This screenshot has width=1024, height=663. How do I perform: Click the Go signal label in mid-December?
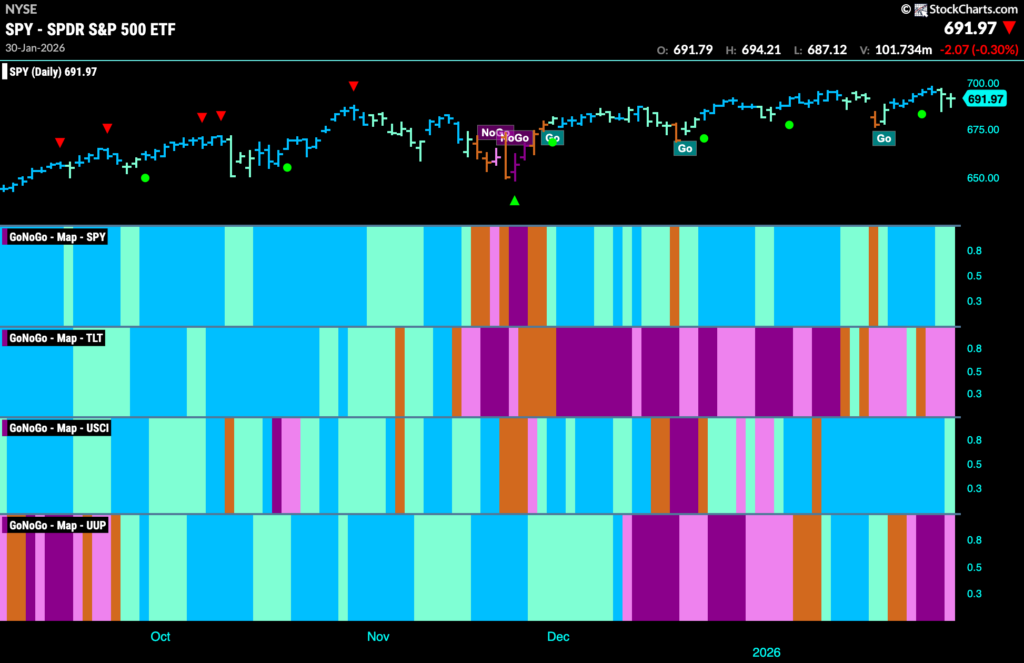(685, 148)
